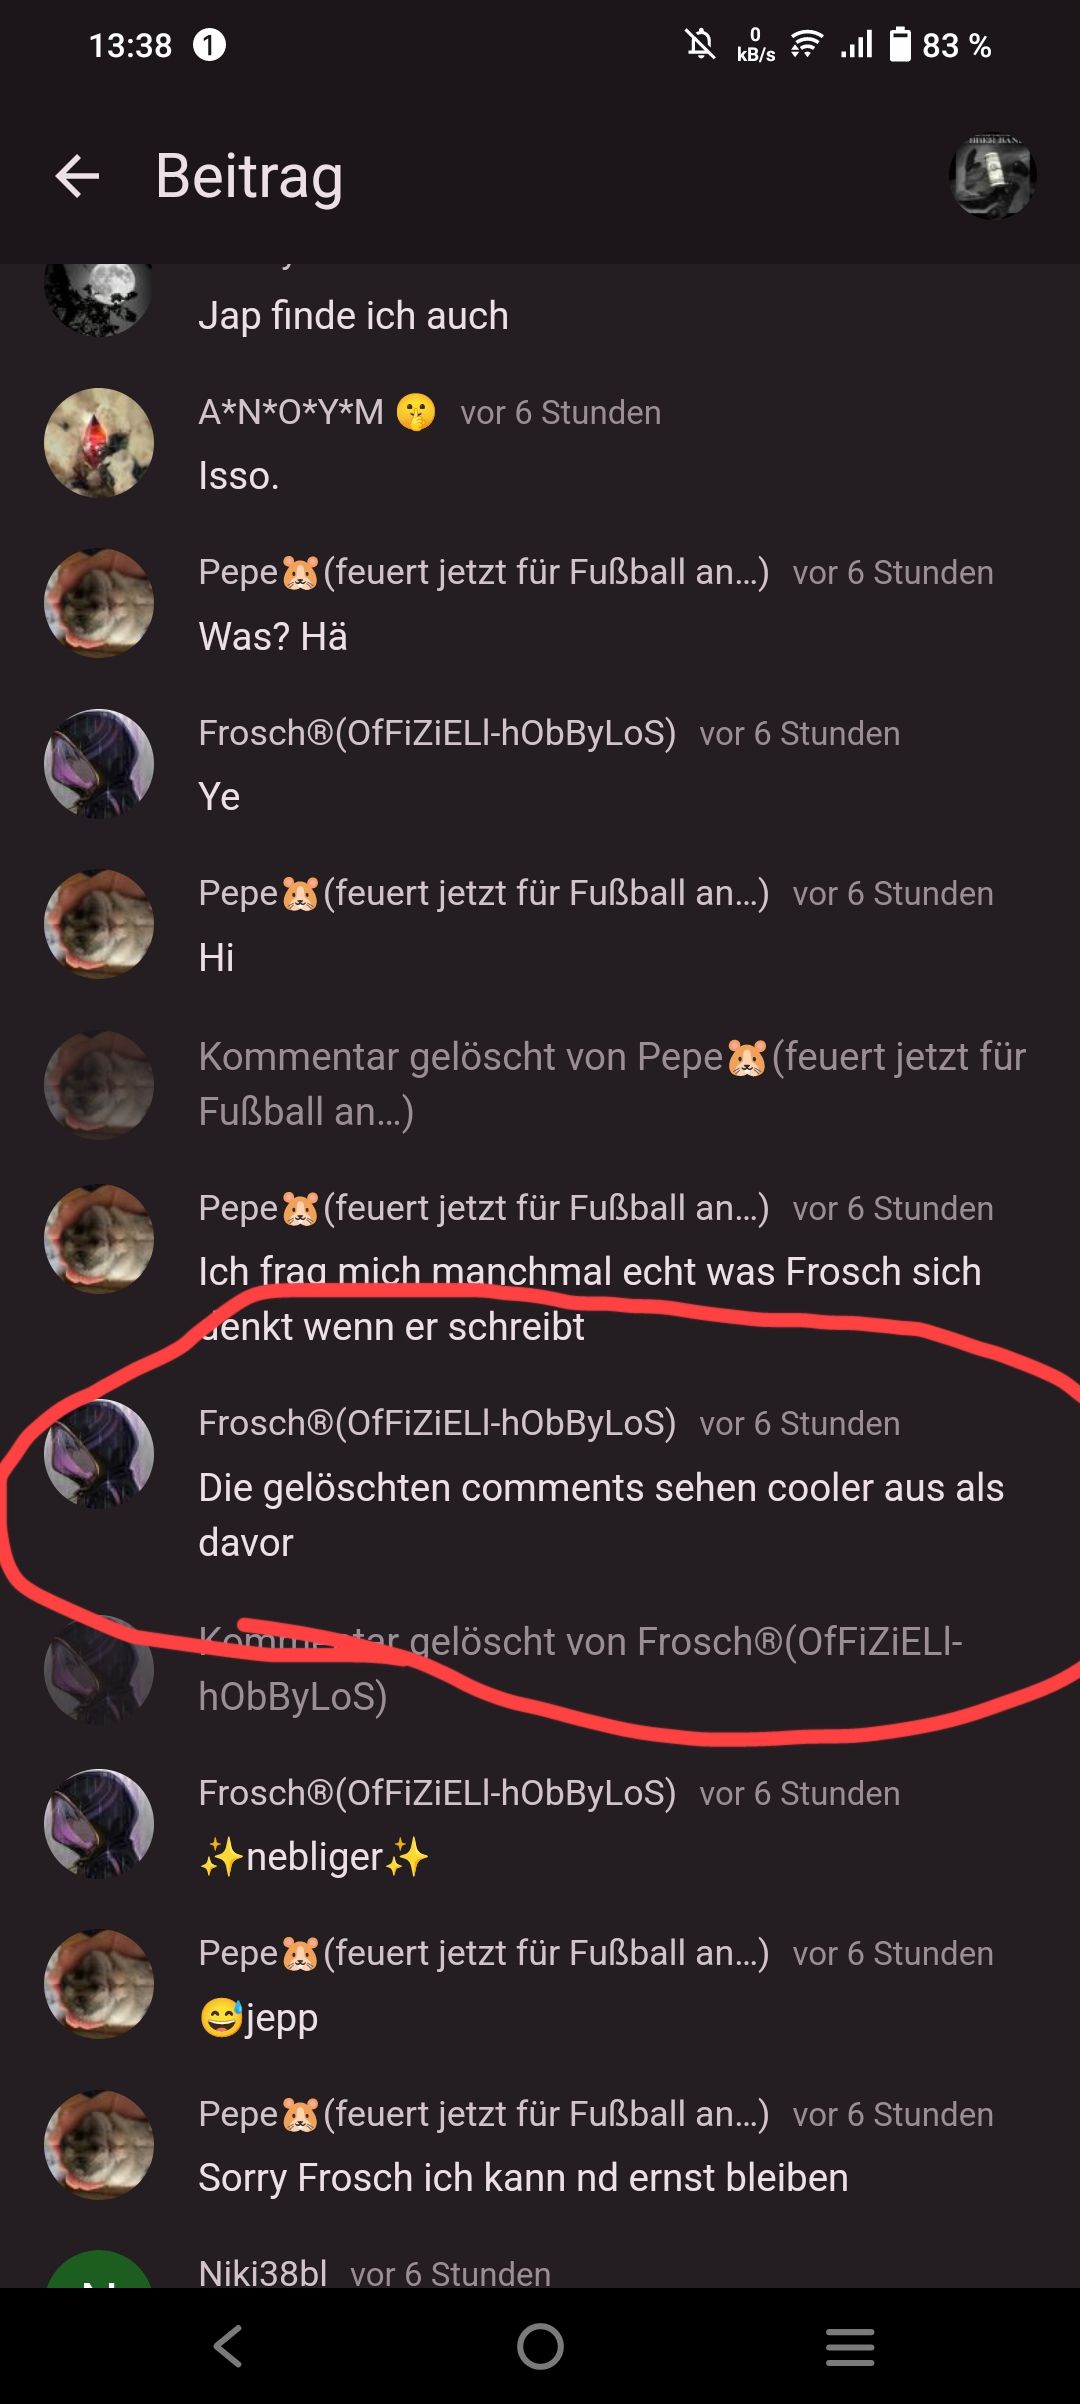The width and height of the screenshot is (1080, 2404).
Task: Select the 'nebliger' comment text
Action: point(314,1857)
